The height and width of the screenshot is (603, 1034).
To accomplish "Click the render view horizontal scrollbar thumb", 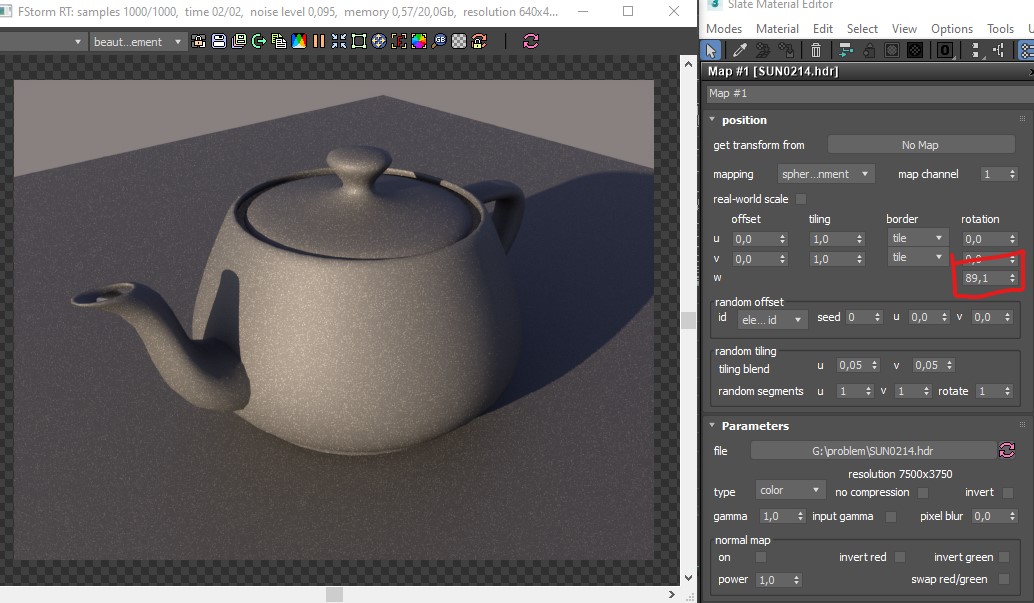I will pos(334,594).
